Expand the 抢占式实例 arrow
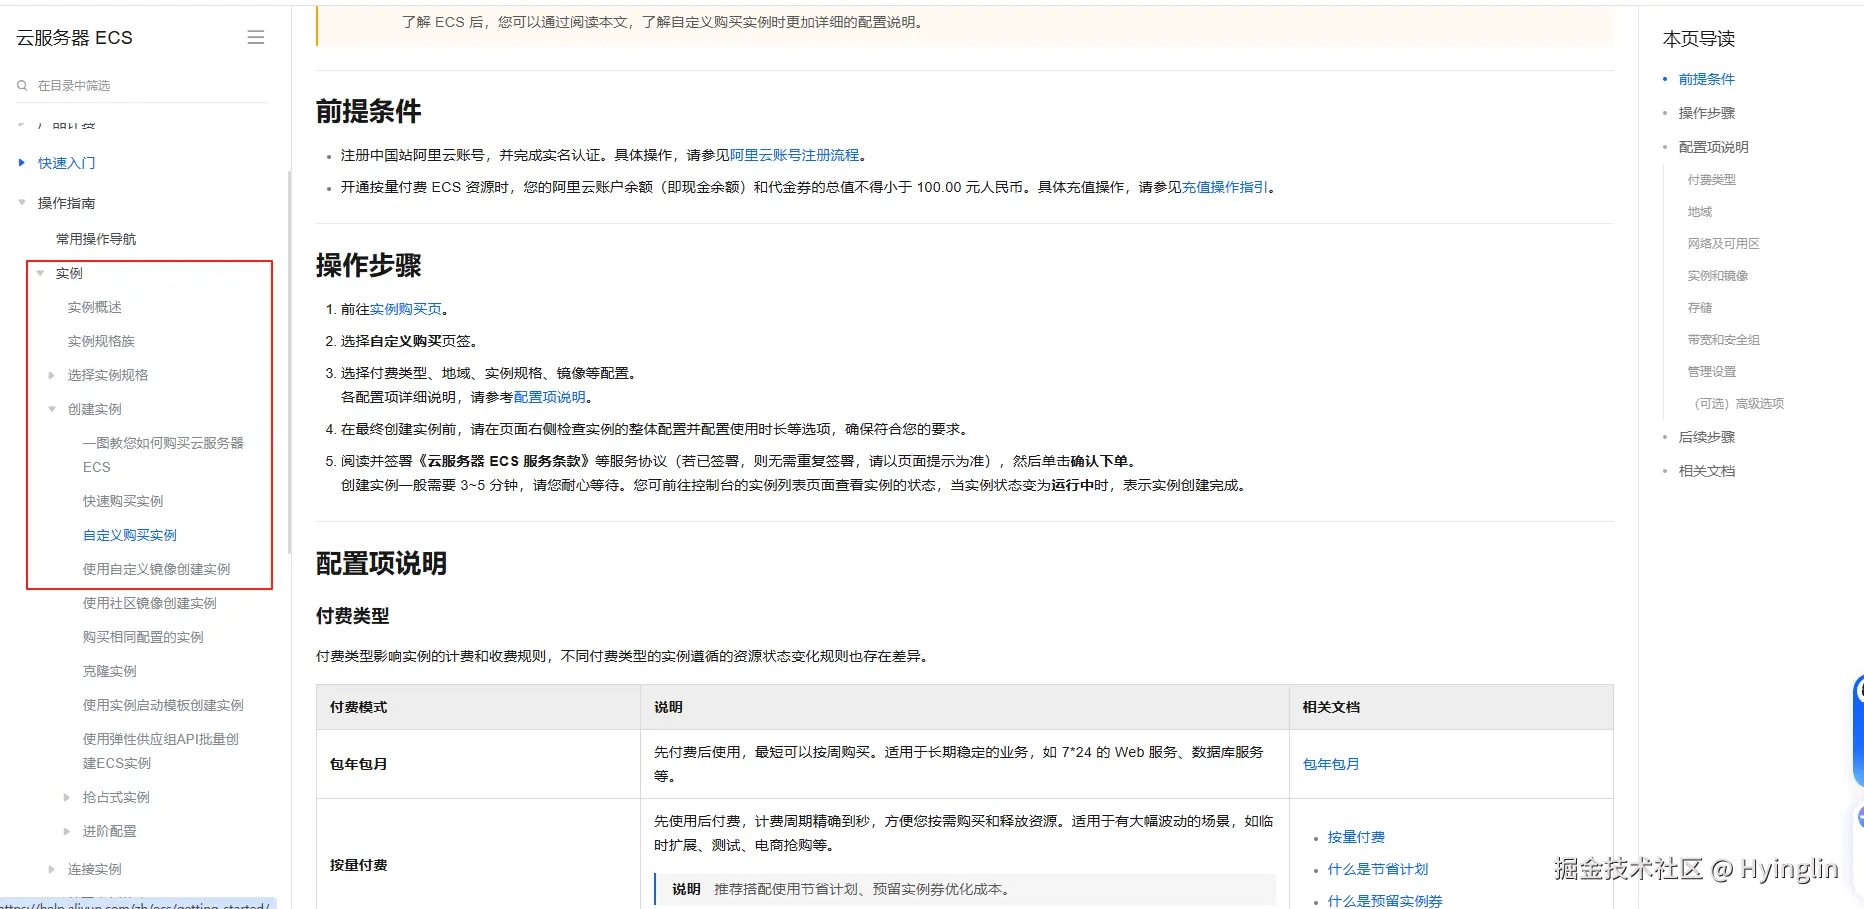 67,797
